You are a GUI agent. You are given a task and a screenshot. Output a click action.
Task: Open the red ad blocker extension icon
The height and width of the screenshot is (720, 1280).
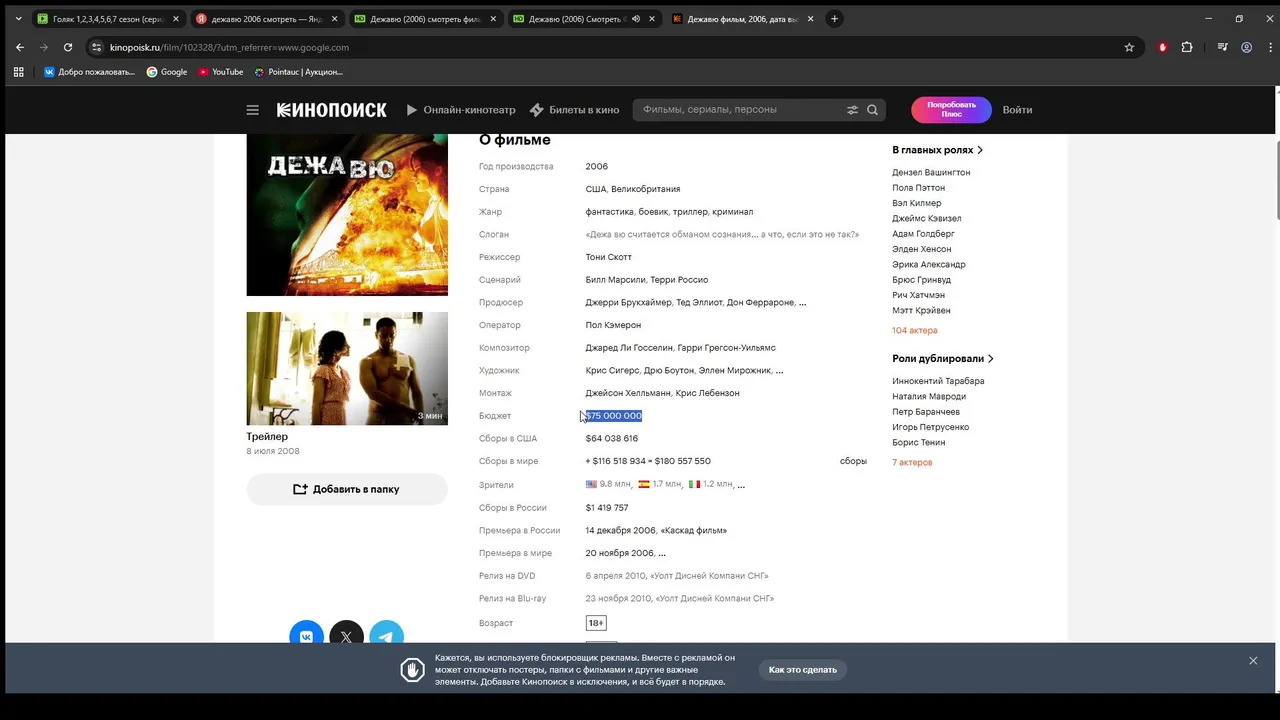[1162, 47]
